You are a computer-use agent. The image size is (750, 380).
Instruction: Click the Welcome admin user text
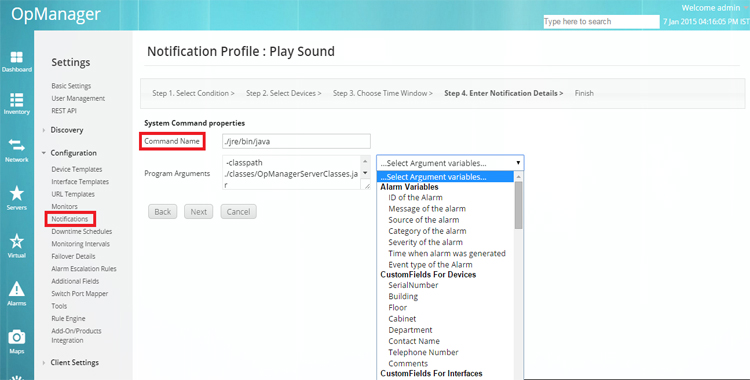710,8
